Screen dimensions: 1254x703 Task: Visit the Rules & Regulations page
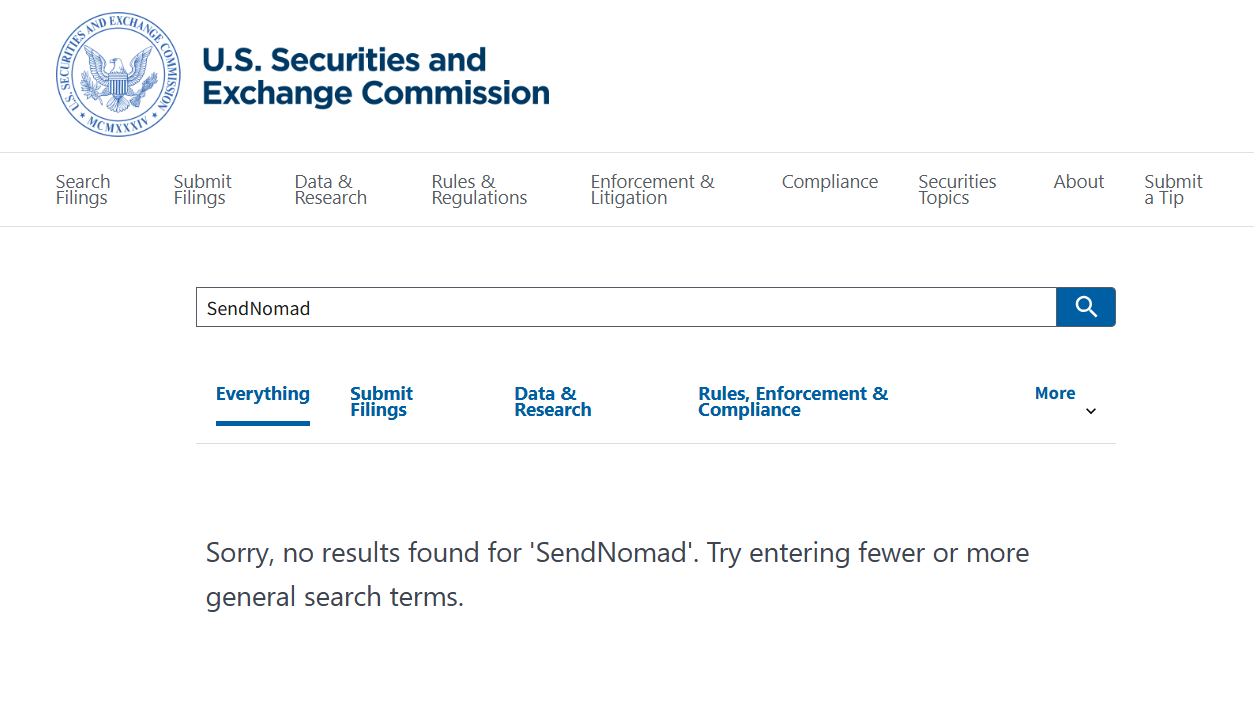pyautogui.click(x=478, y=189)
